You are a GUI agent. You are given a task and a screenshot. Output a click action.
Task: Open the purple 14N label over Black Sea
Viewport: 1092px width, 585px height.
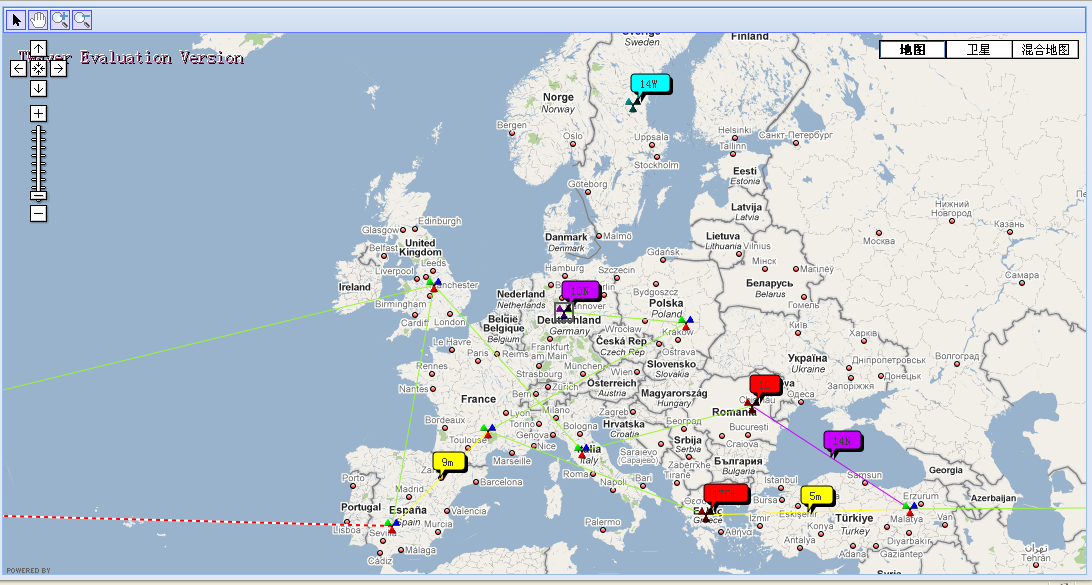coord(842,441)
